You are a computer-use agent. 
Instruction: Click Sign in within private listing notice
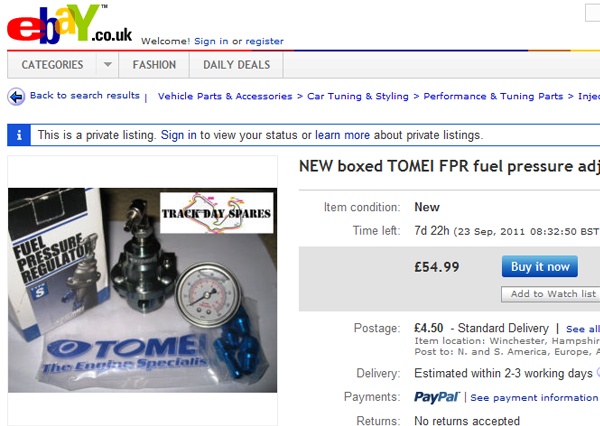click(x=179, y=135)
